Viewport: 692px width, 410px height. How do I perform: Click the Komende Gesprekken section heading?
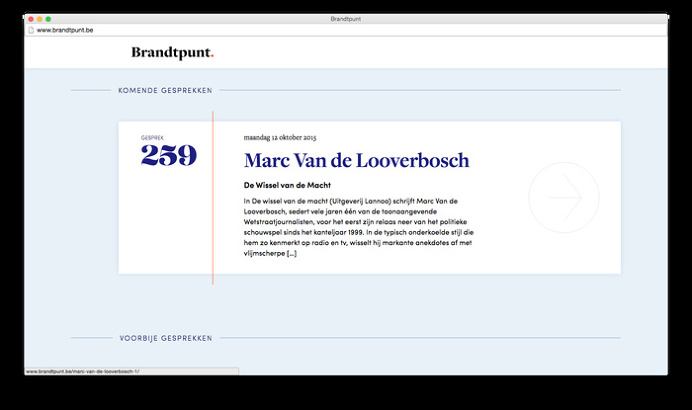pos(165,90)
